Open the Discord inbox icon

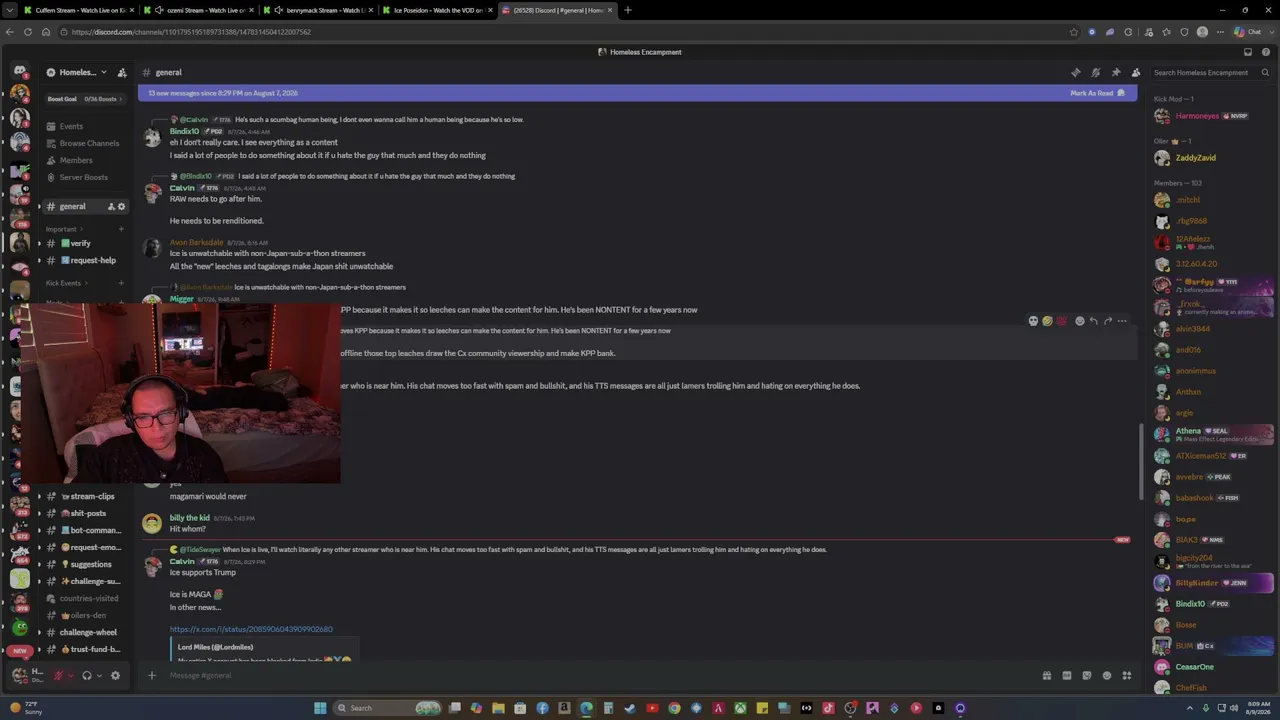click(x=1248, y=52)
